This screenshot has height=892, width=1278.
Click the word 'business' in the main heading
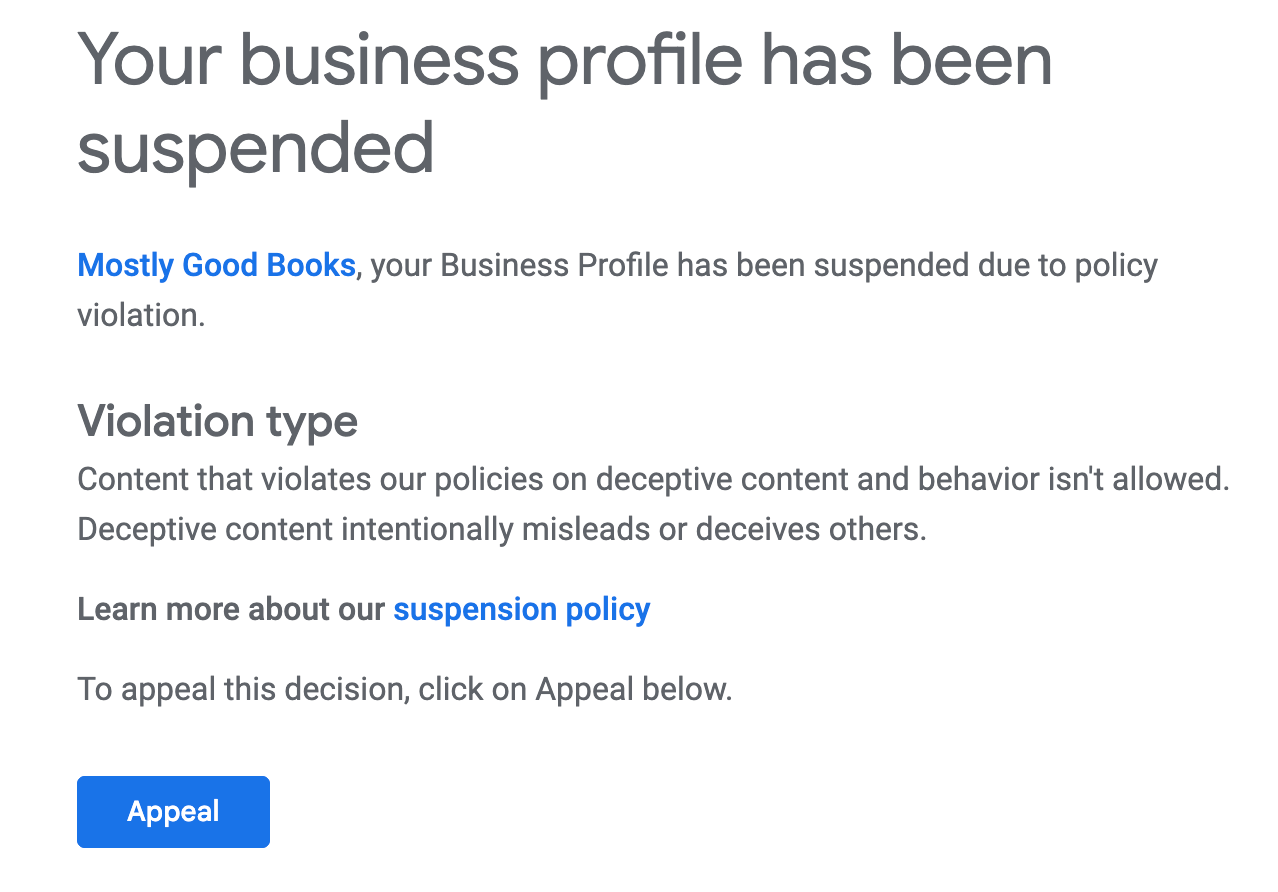[x=379, y=62]
